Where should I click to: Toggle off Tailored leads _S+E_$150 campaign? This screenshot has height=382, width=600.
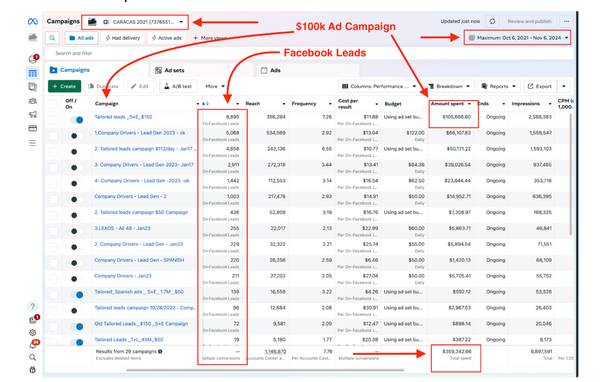click(77, 120)
